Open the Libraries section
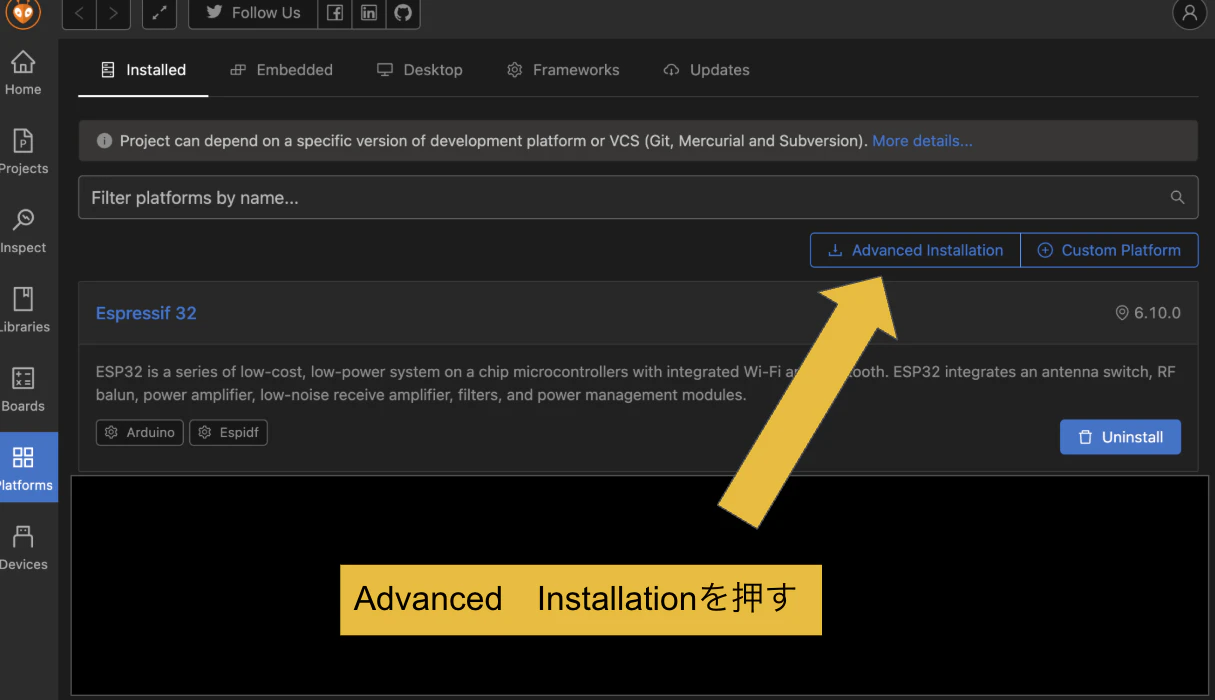 pyautogui.click(x=23, y=307)
